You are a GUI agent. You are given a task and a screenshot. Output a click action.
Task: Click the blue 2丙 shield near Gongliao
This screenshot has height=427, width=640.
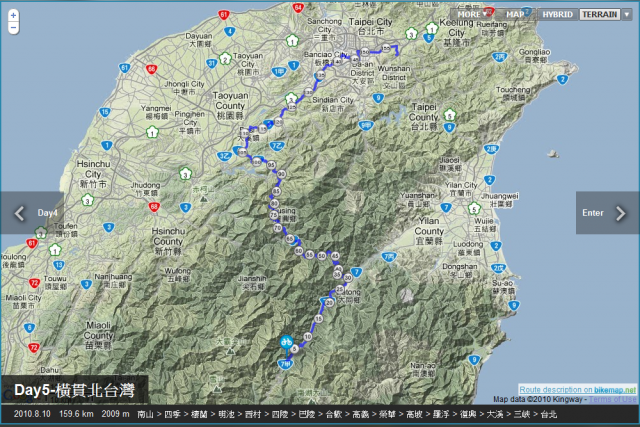pos(500,57)
